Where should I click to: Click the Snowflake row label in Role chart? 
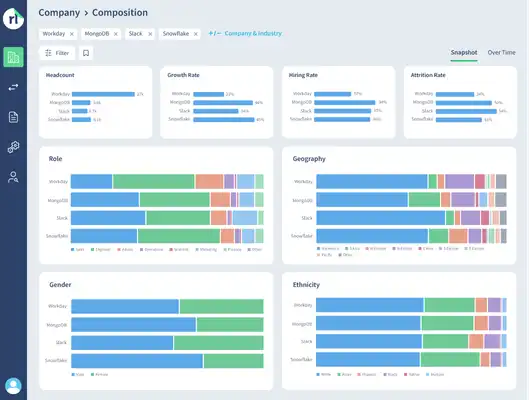tap(57, 236)
